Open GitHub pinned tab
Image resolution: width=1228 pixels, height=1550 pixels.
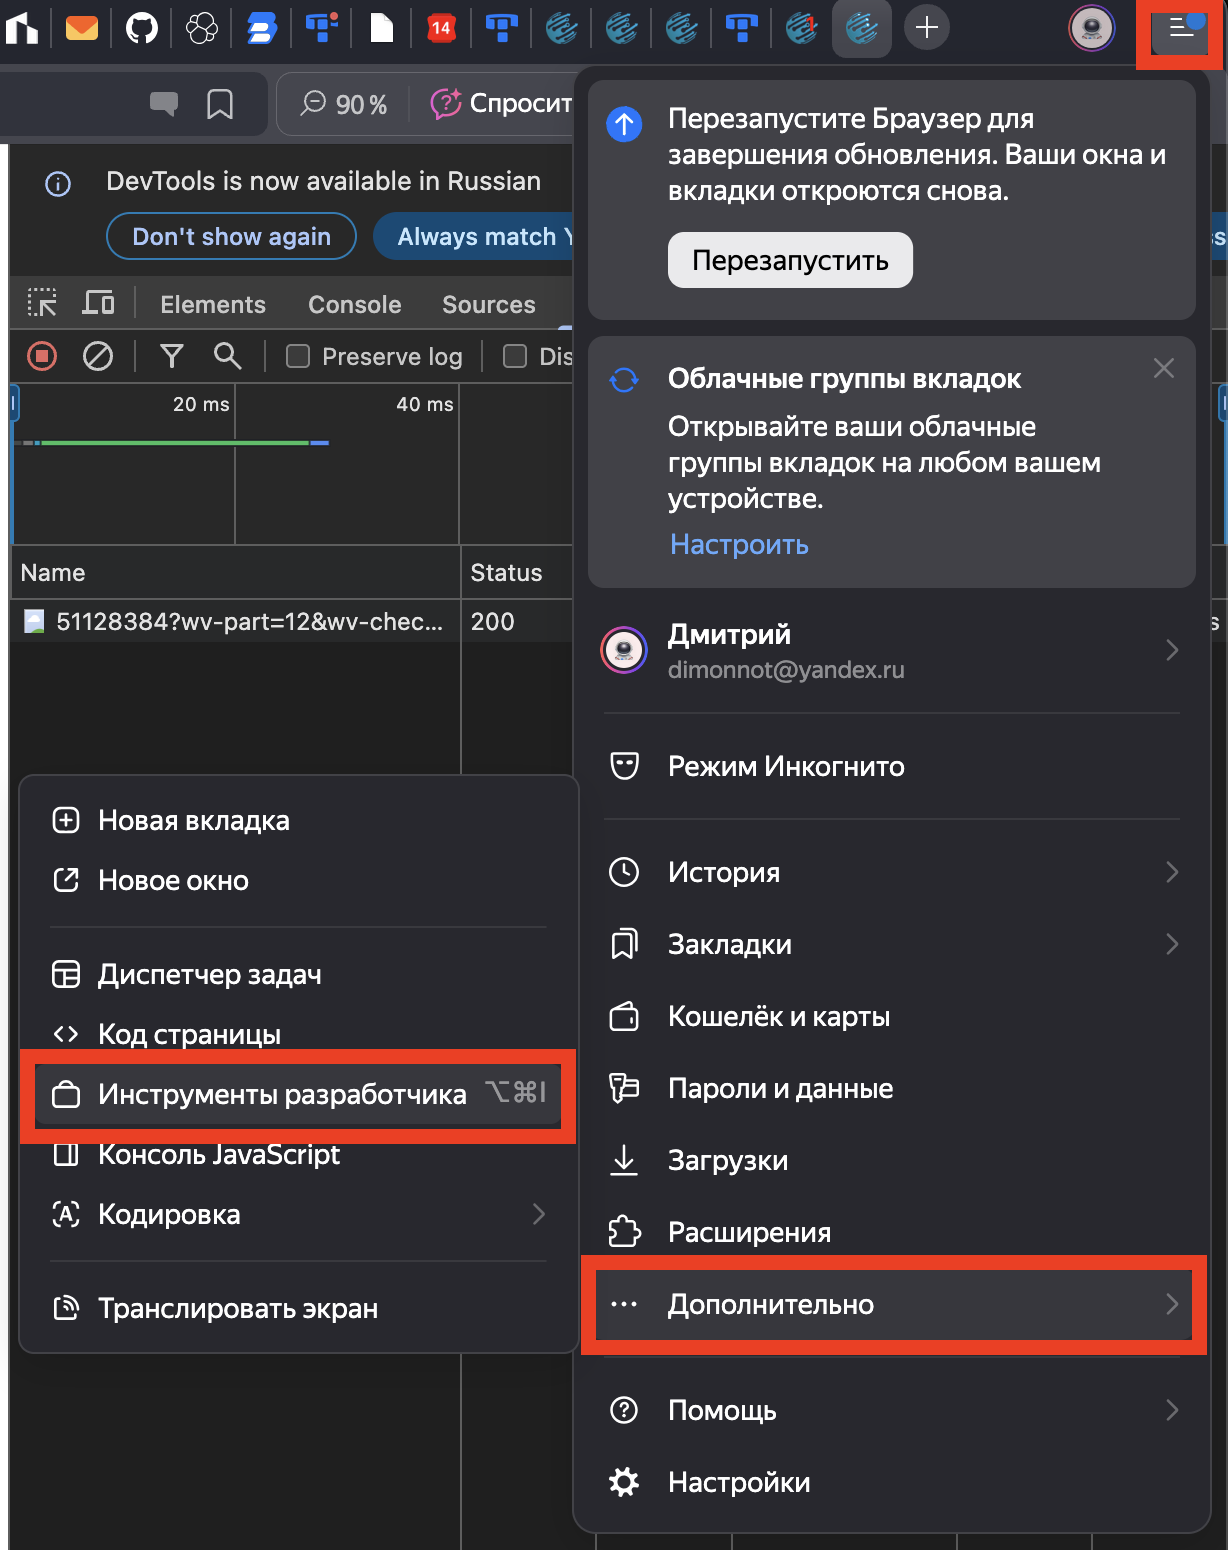click(x=142, y=28)
